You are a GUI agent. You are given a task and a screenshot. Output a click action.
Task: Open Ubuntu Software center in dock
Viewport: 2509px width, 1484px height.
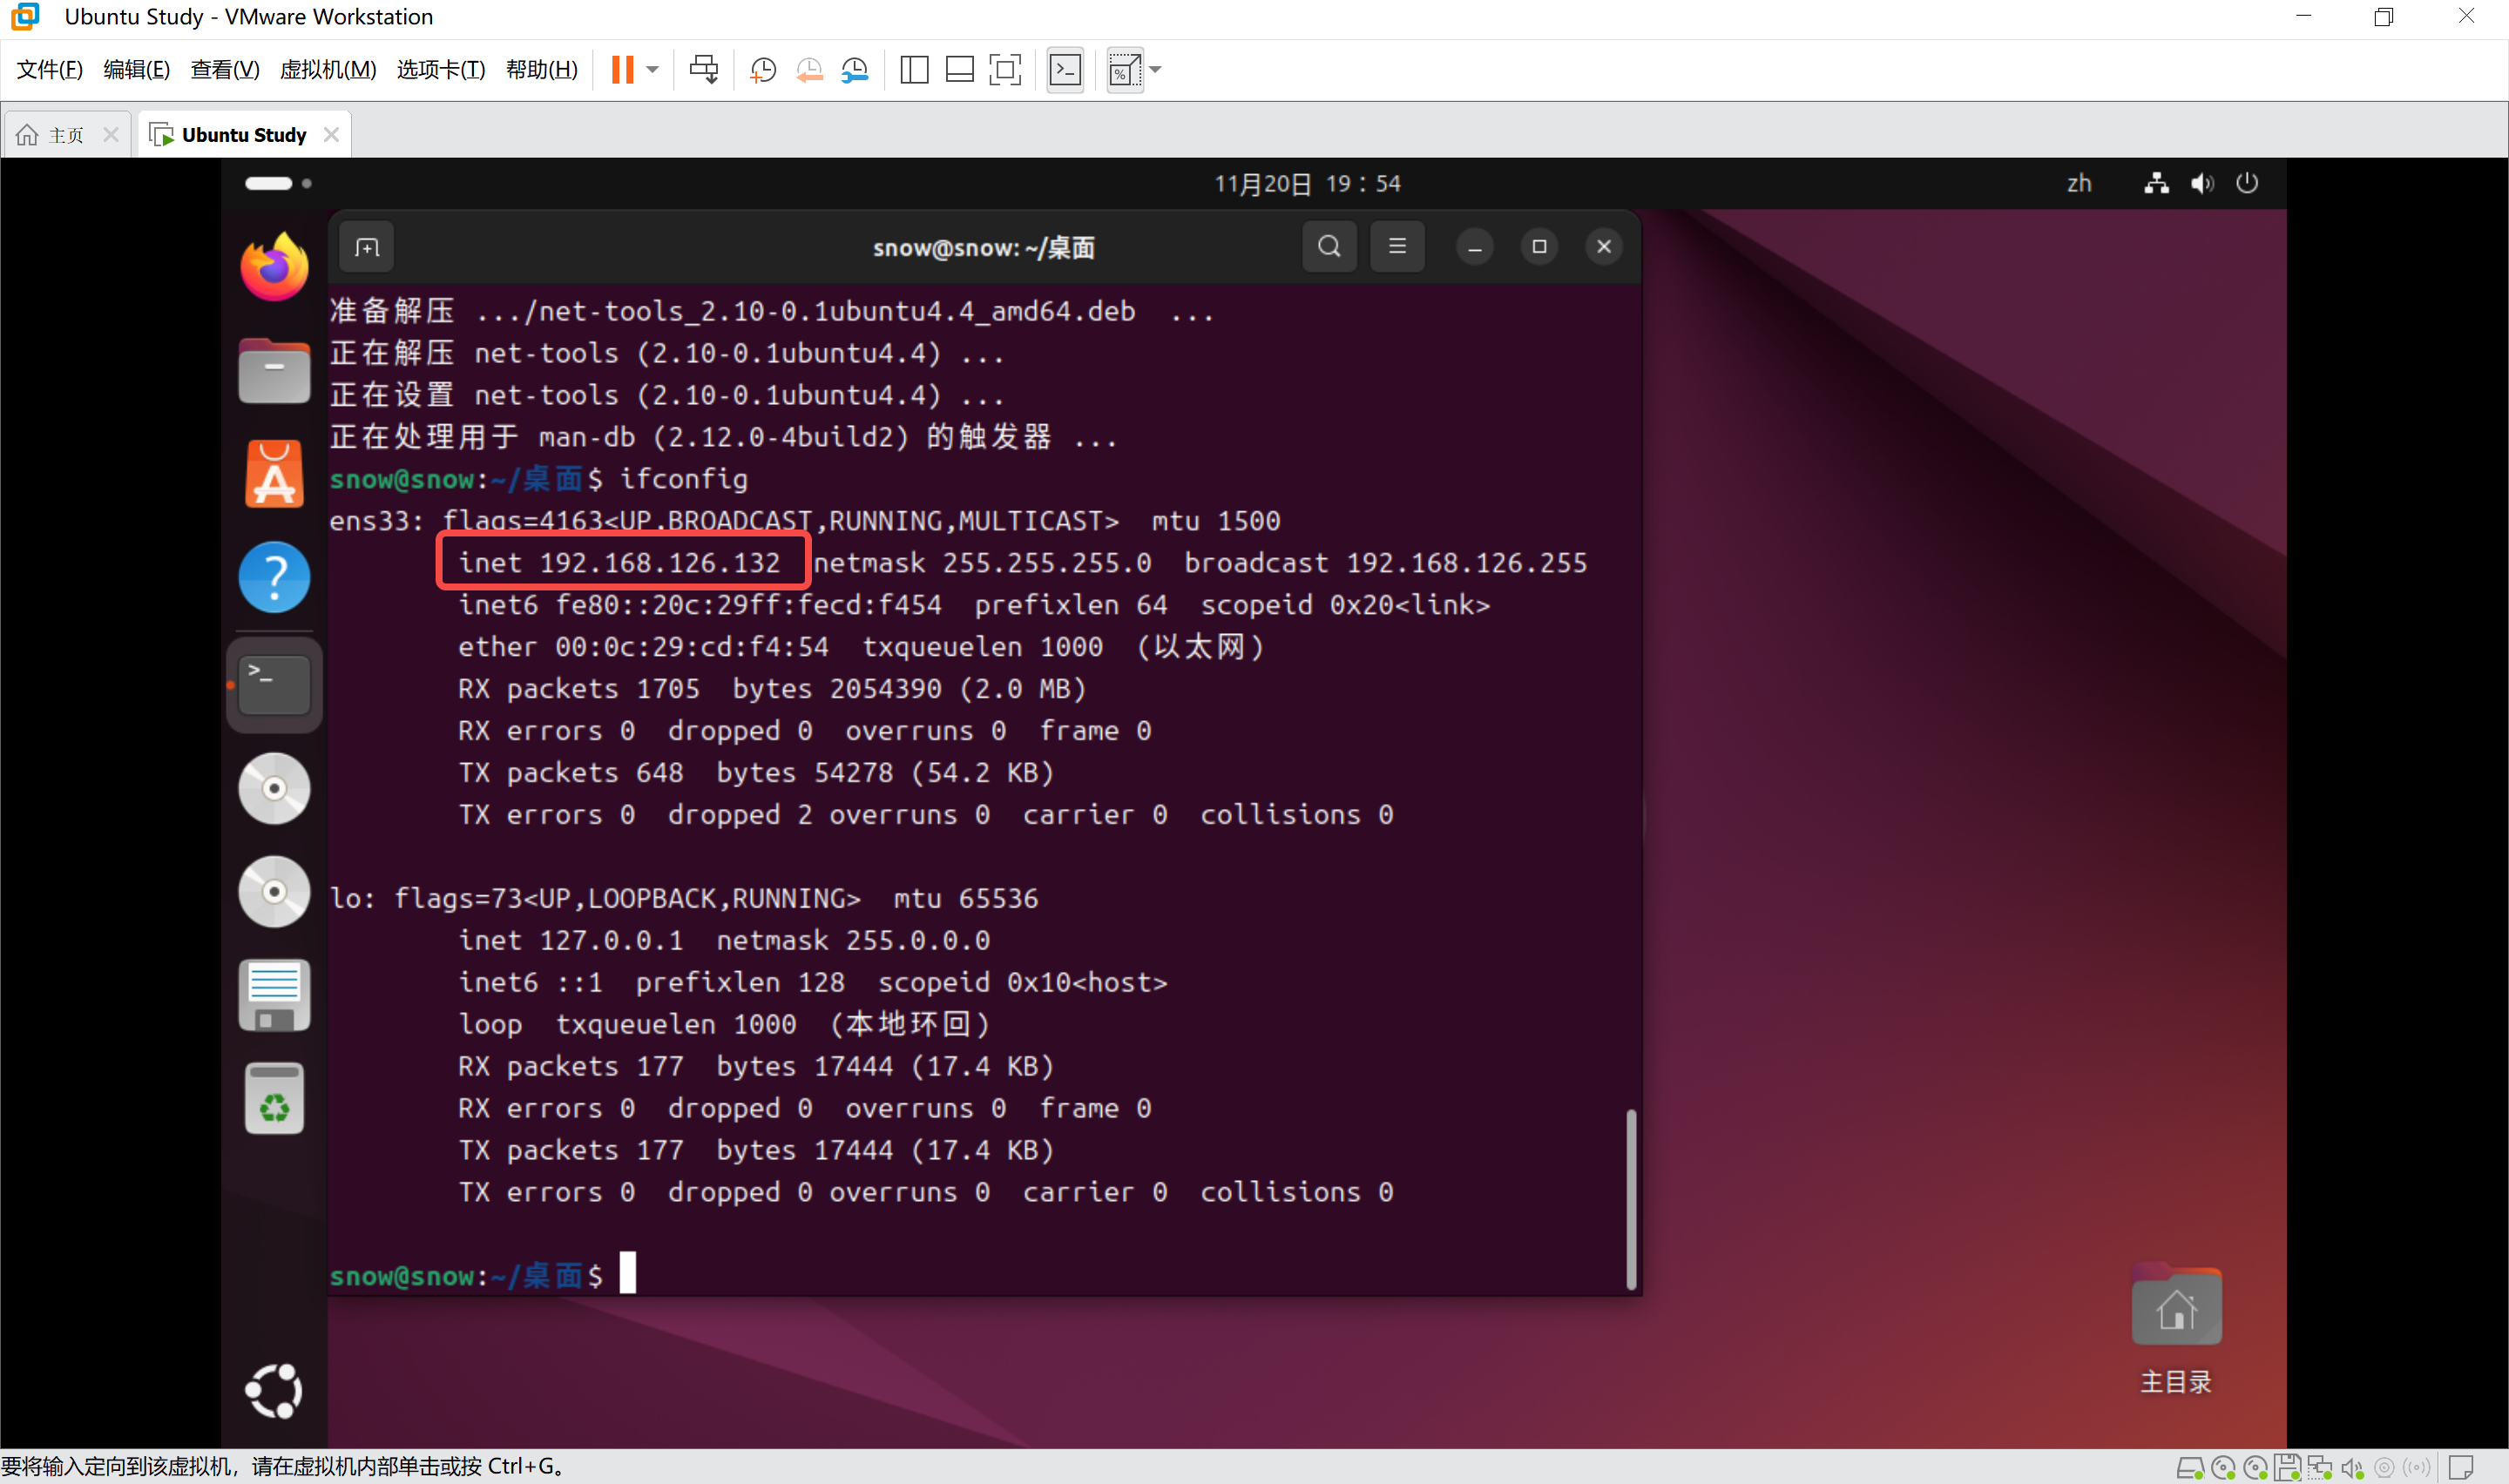pyautogui.click(x=274, y=474)
